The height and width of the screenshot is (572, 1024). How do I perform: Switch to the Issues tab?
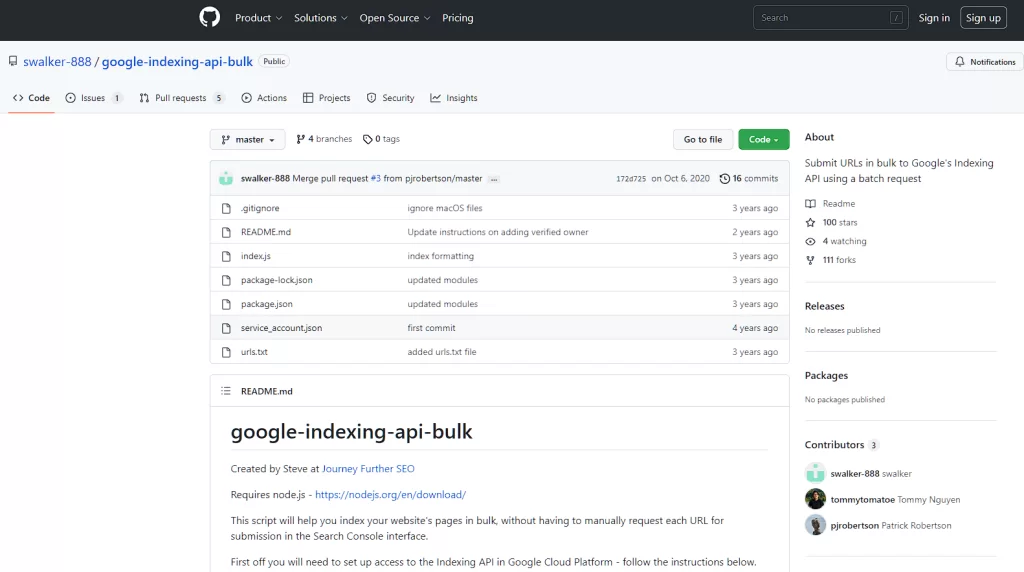point(94,98)
